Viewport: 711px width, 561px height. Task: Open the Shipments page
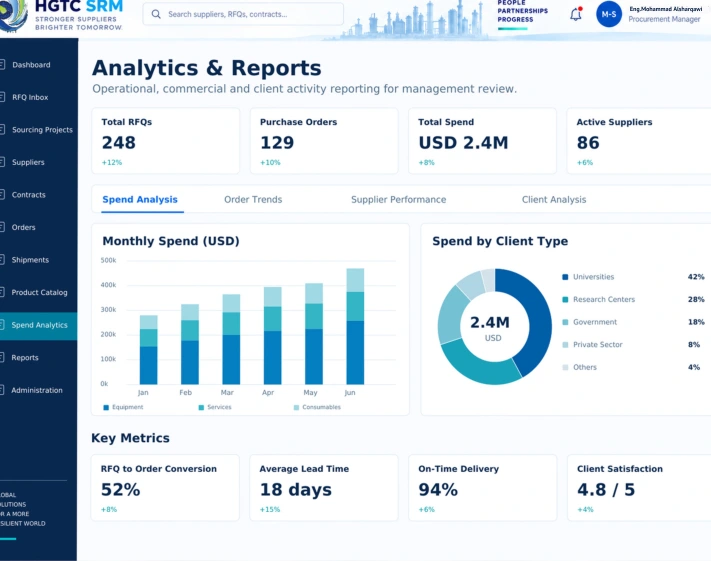(39, 260)
